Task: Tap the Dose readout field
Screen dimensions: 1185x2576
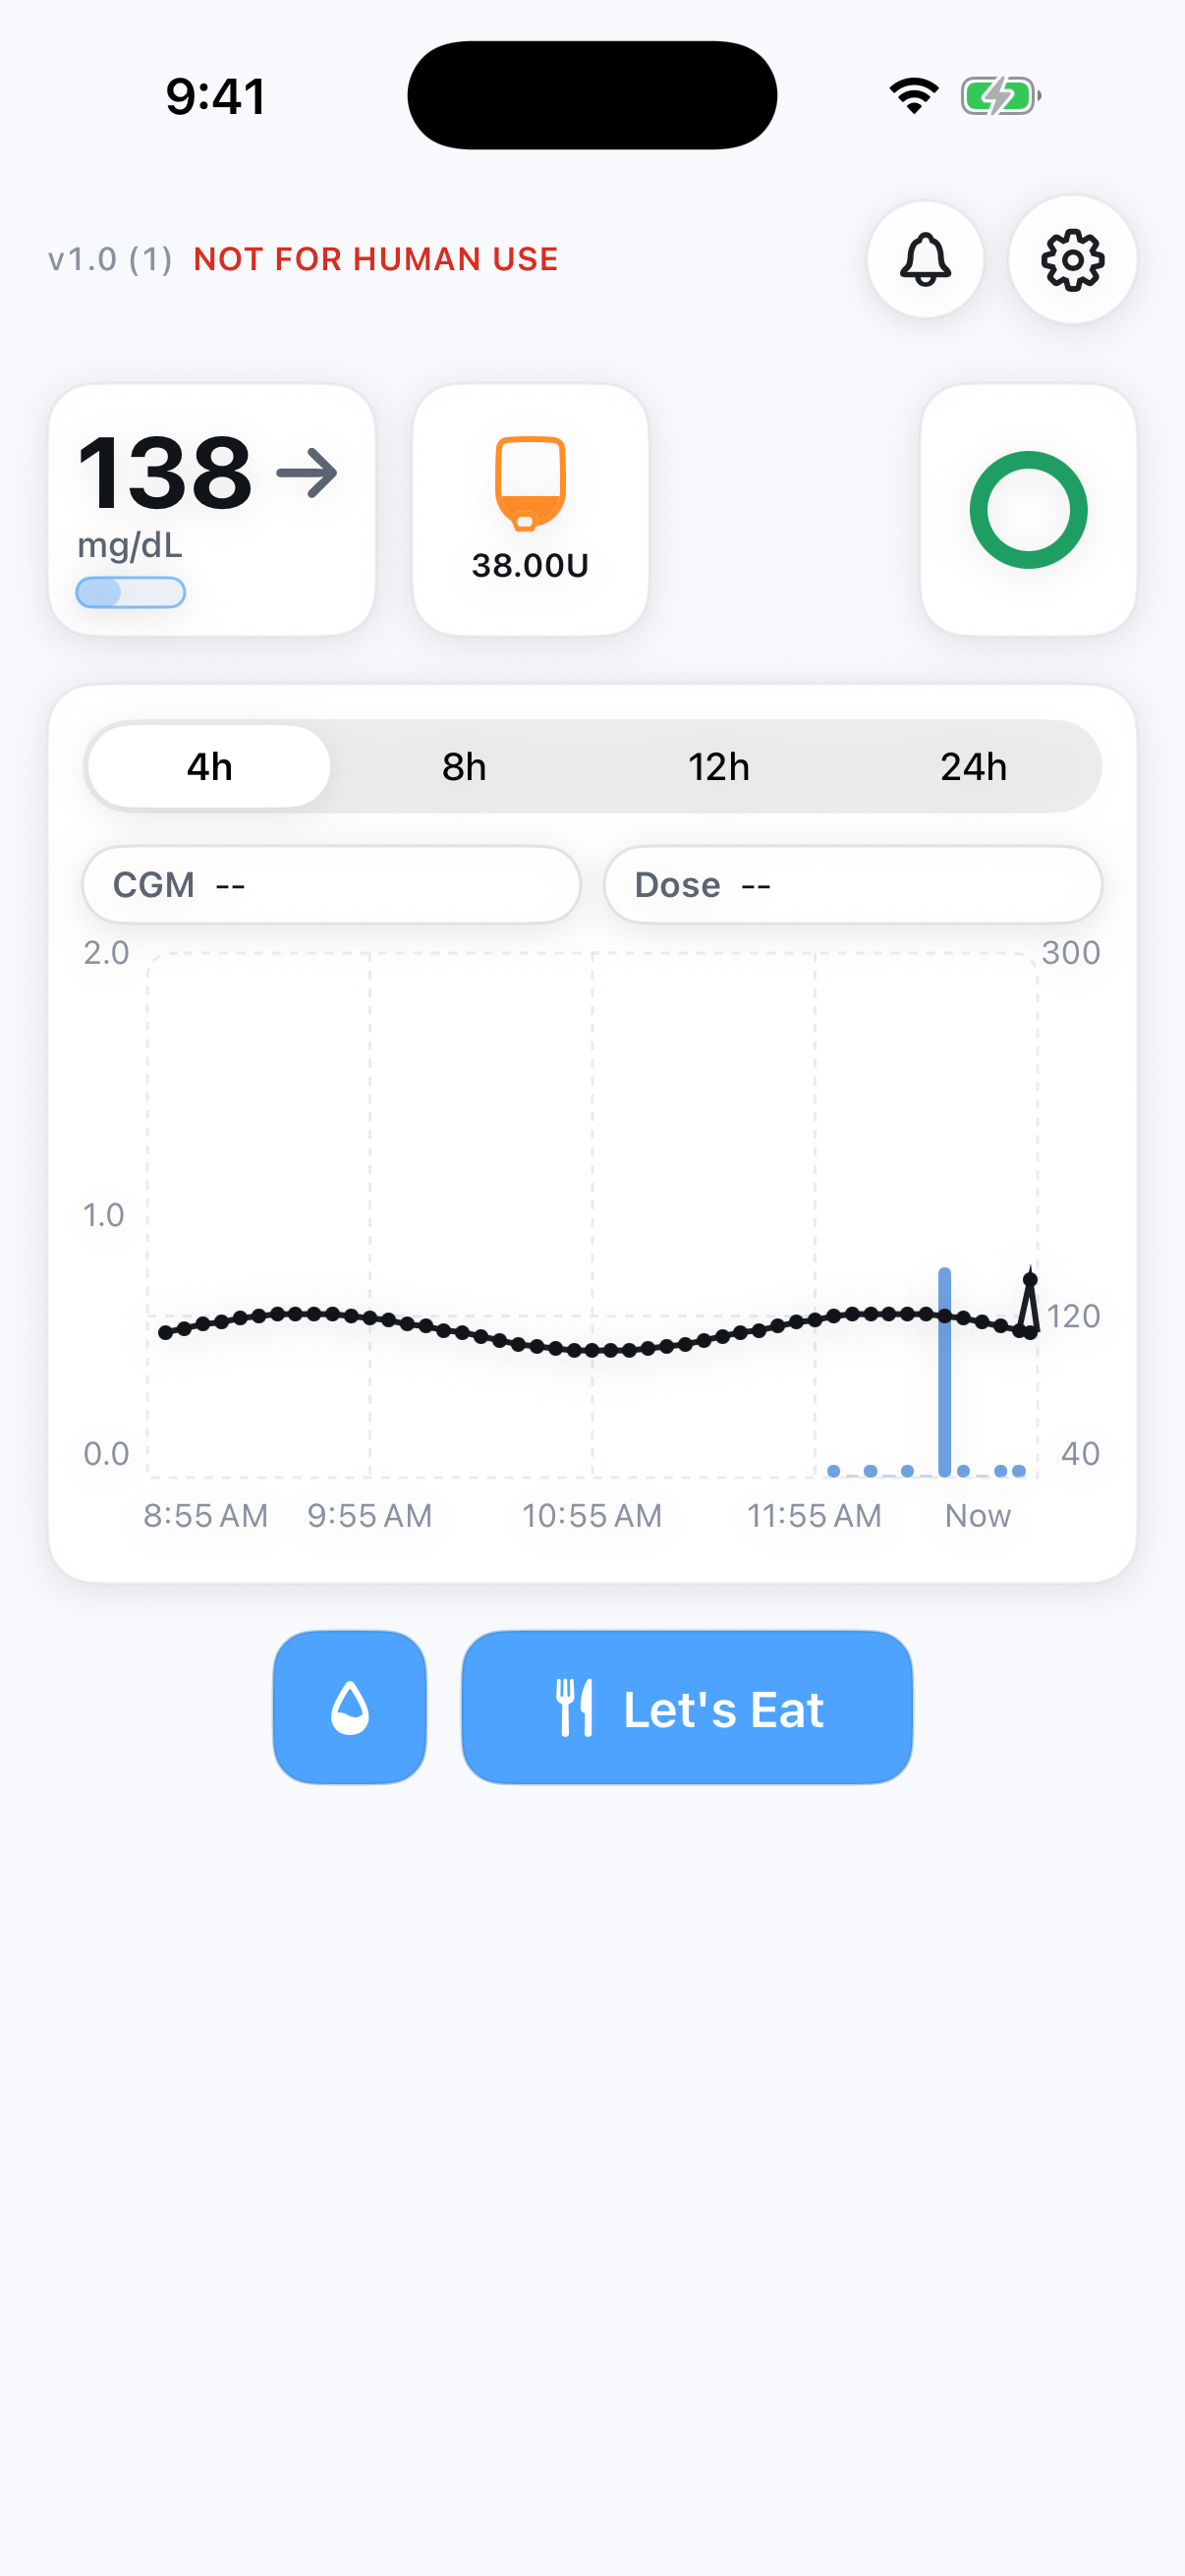Action: point(853,885)
